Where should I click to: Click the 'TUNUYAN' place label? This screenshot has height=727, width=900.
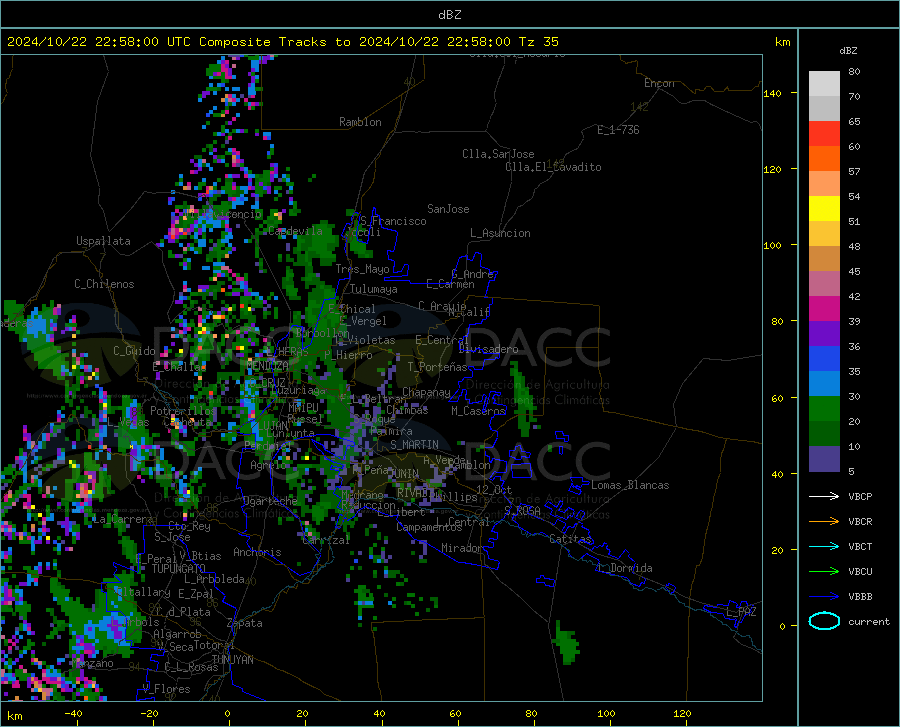point(232,660)
